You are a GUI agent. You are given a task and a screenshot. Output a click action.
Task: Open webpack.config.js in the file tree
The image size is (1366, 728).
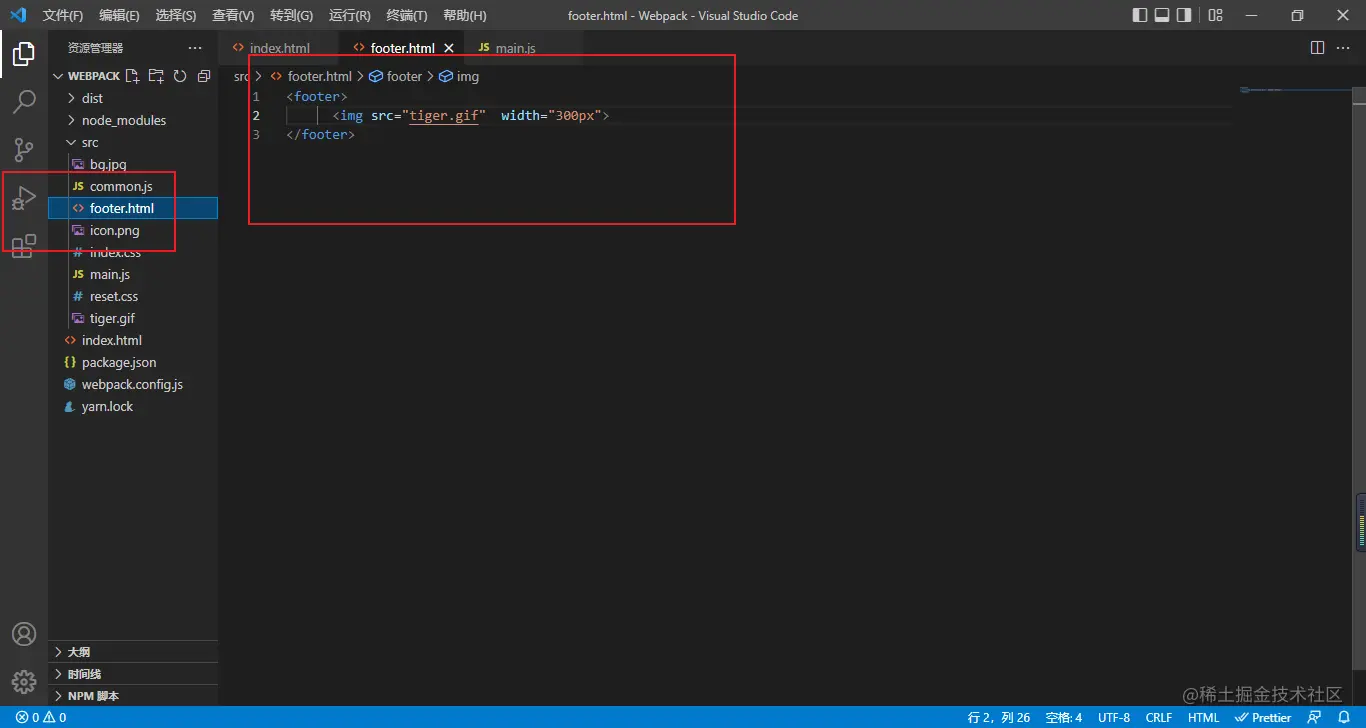click(x=133, y=384)
